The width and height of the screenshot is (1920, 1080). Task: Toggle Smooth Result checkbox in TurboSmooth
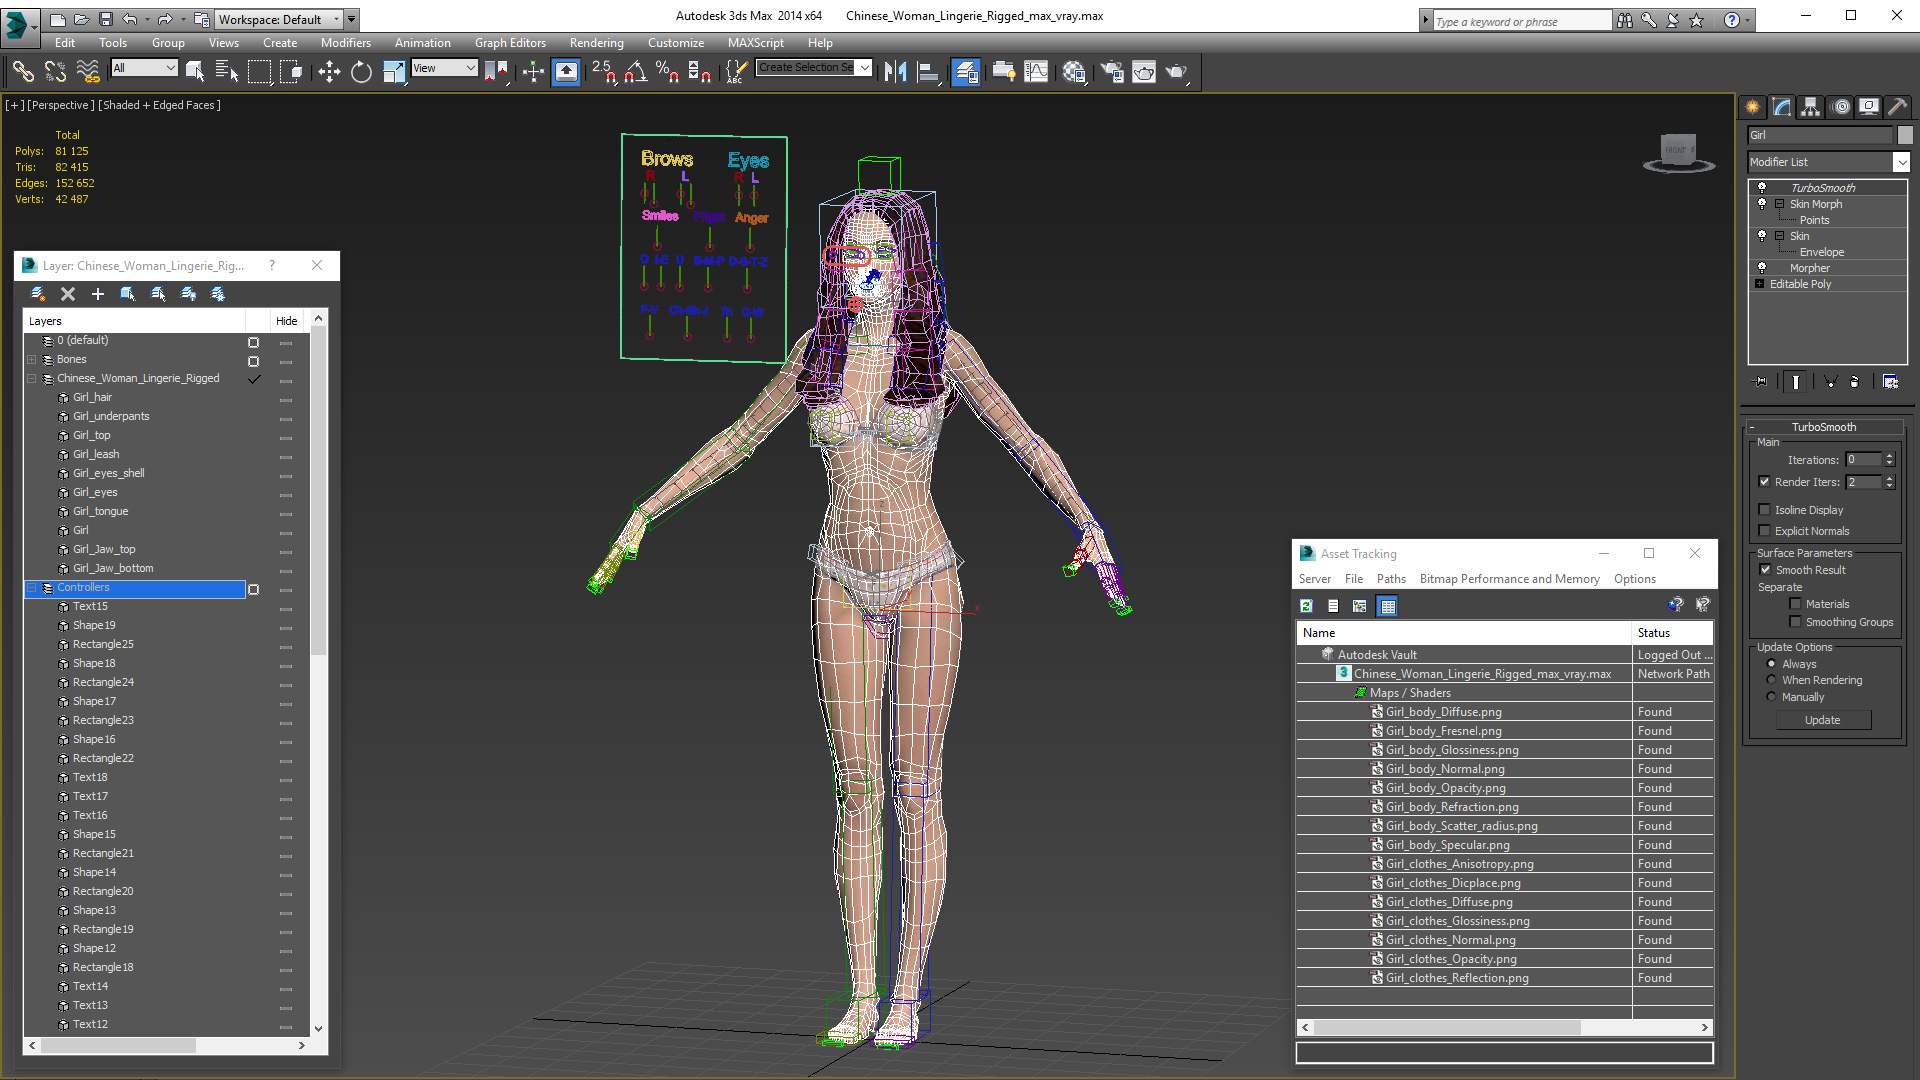(x=1768, y=570)
